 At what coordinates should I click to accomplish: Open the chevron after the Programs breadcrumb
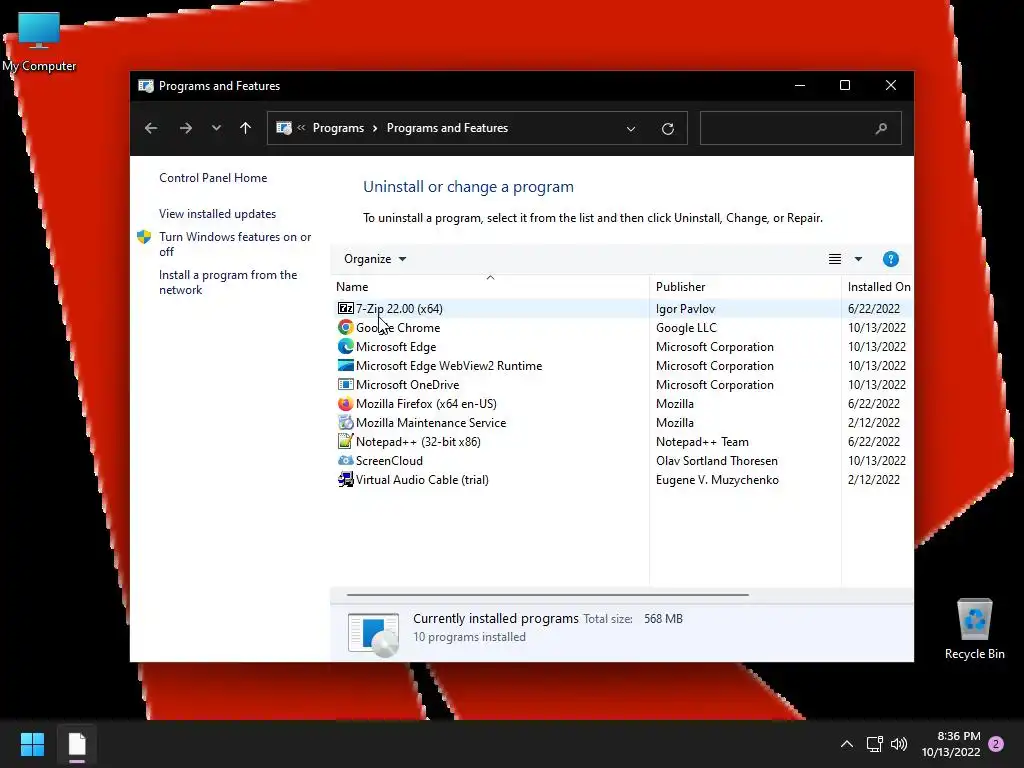pyautogui.click(x=375, y=128)
